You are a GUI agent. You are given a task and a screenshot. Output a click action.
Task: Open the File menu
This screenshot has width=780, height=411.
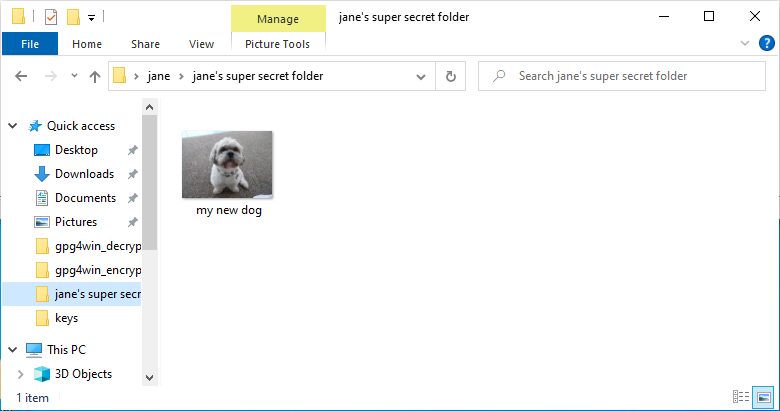(x=30, y=44)
